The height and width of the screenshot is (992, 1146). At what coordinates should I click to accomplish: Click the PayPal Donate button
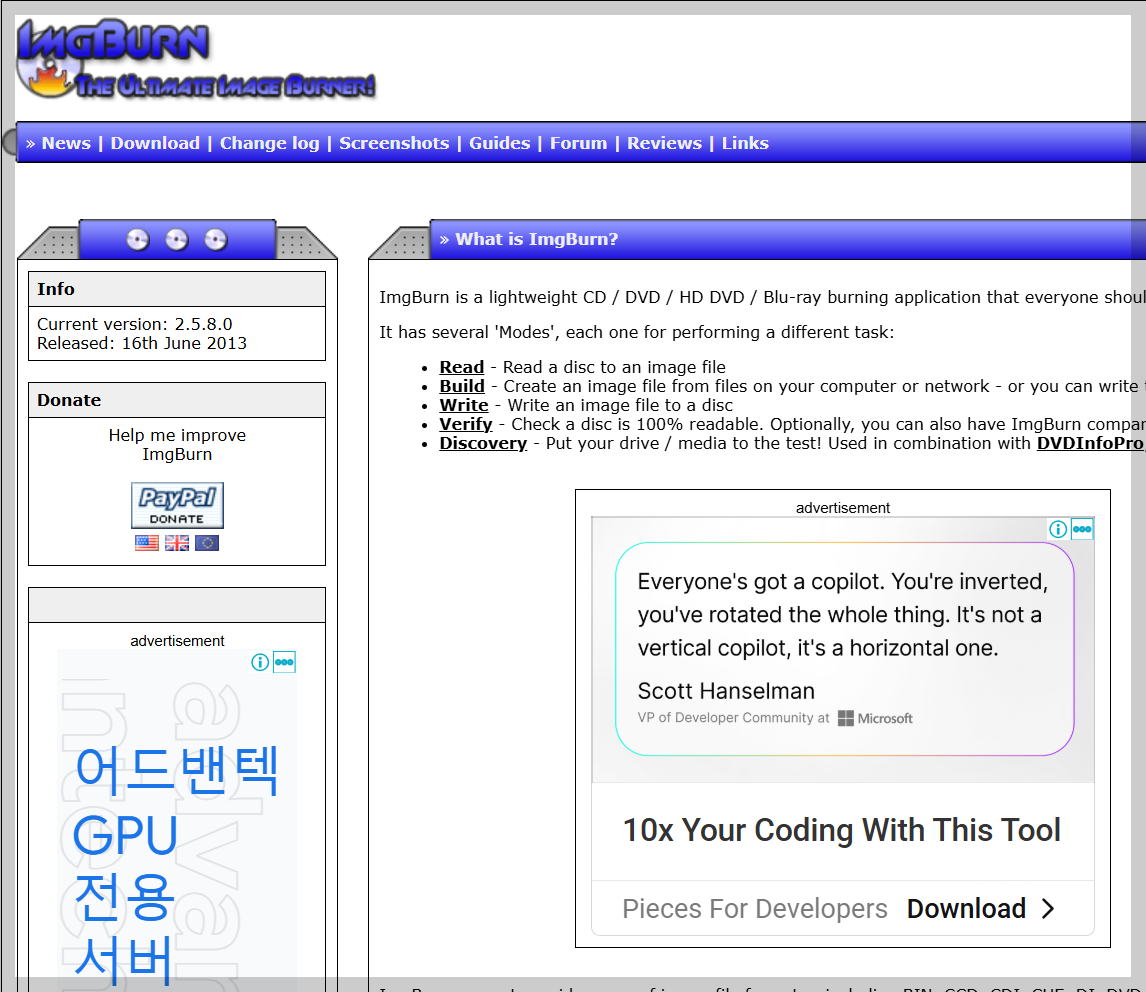178,505
